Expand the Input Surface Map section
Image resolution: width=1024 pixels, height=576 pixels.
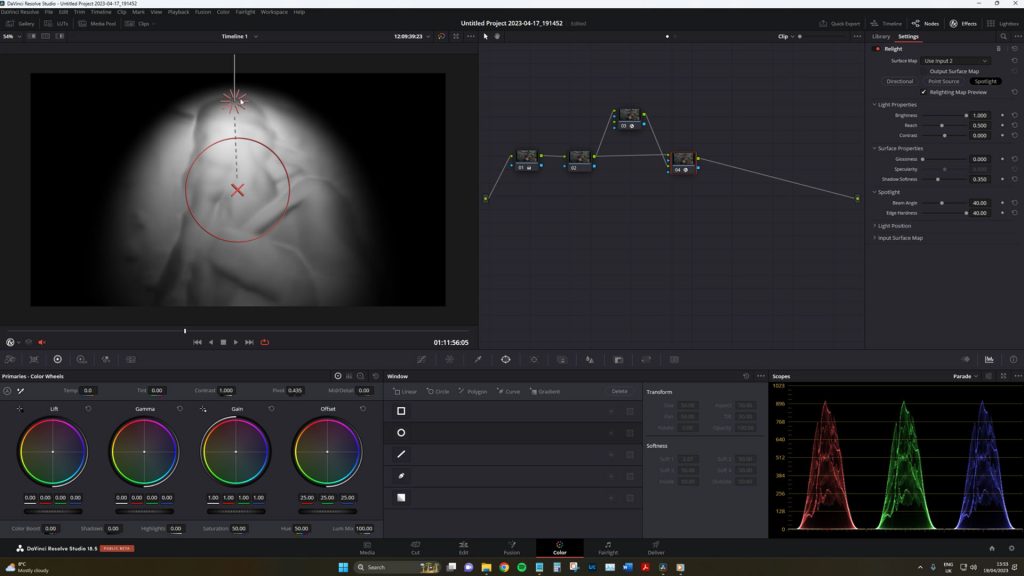[874, 238]
